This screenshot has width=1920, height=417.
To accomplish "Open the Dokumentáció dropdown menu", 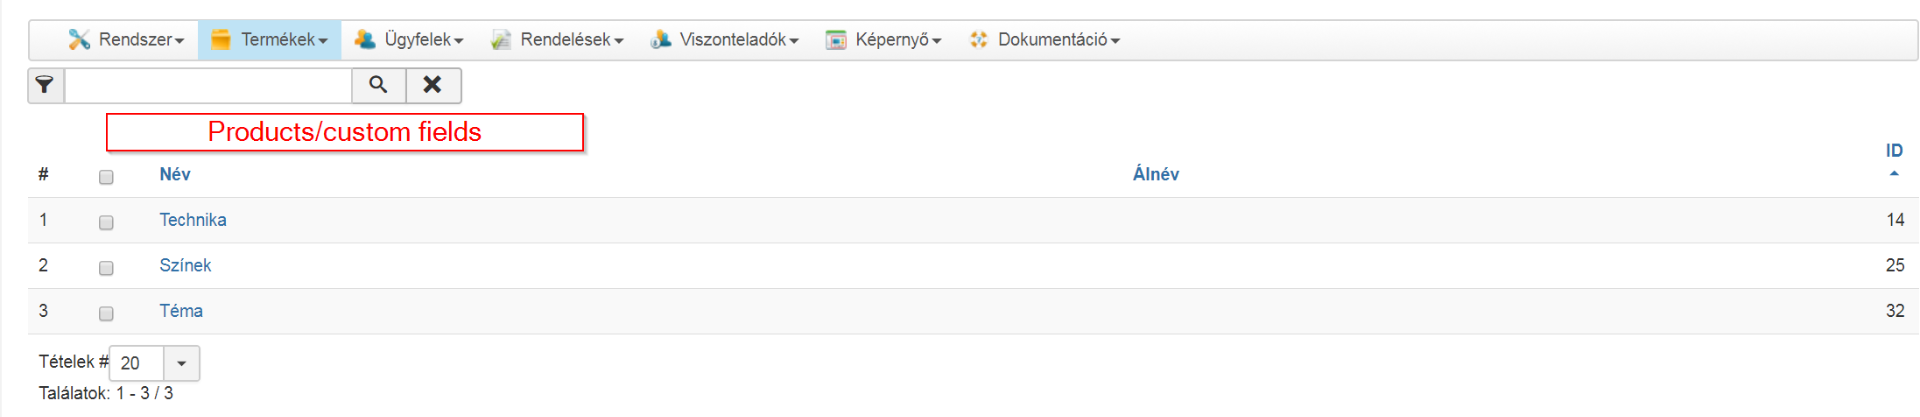I will (1044, 40).
